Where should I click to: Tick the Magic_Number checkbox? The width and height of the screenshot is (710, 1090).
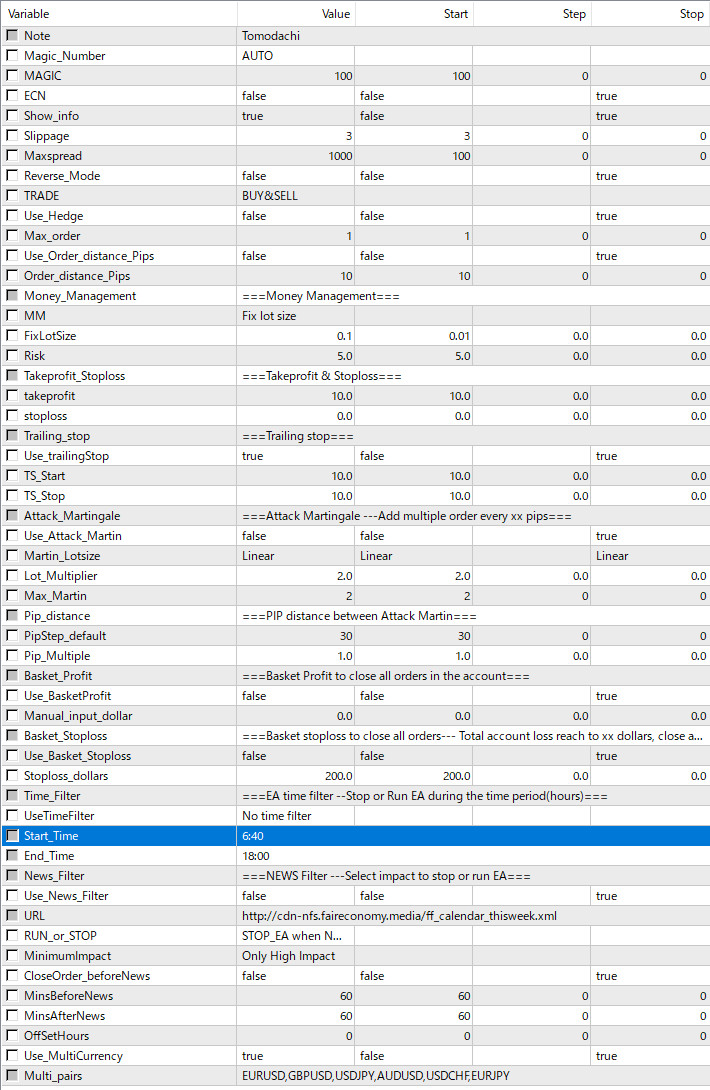click(x=13, y=56)
